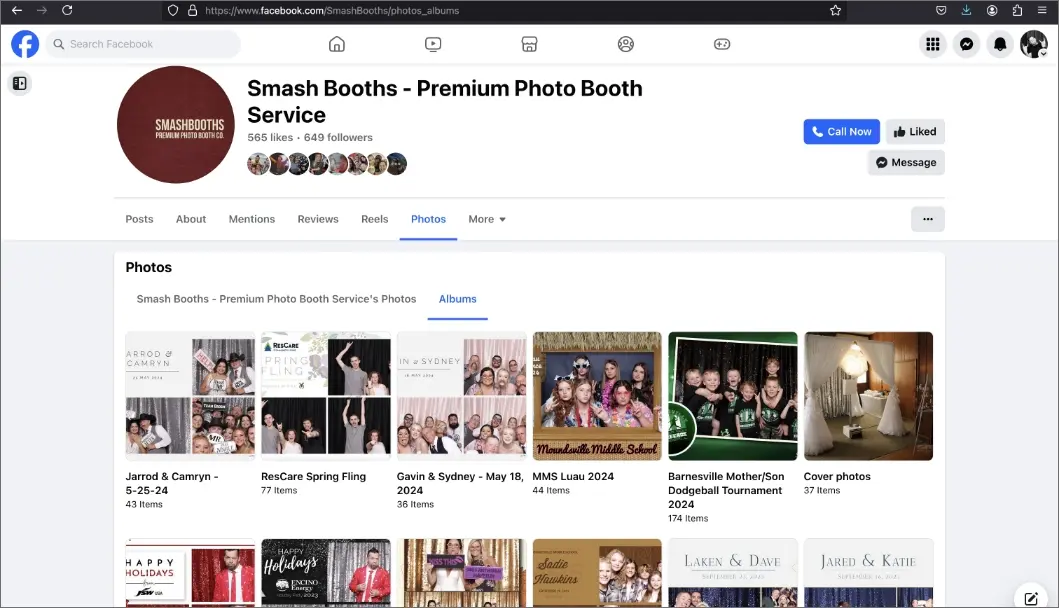Open the shield tracking protection icon
The width and height of the screenshot is (1059, 608).
coord(173,10)
